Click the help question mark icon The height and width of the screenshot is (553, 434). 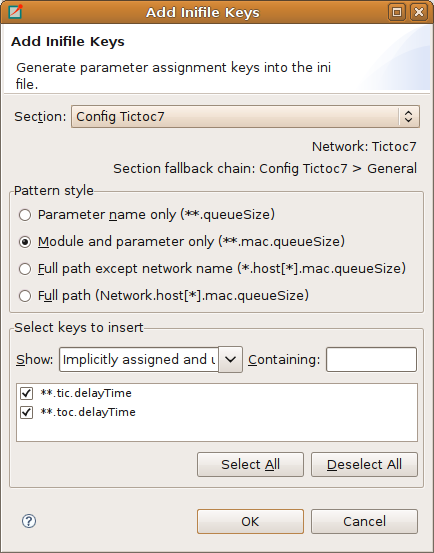click(x=29, y=521)
